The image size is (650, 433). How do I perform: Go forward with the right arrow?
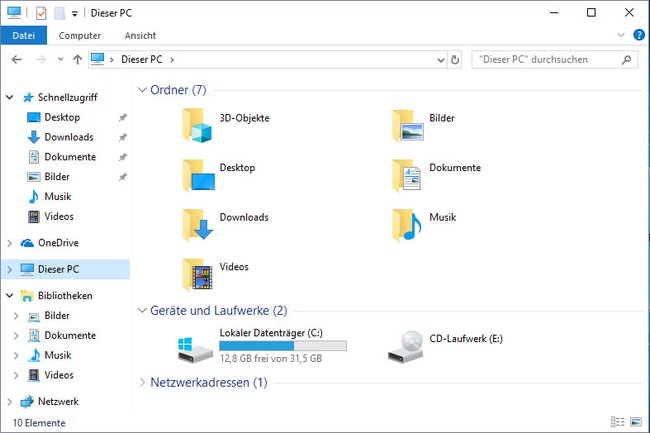(41, 60)
